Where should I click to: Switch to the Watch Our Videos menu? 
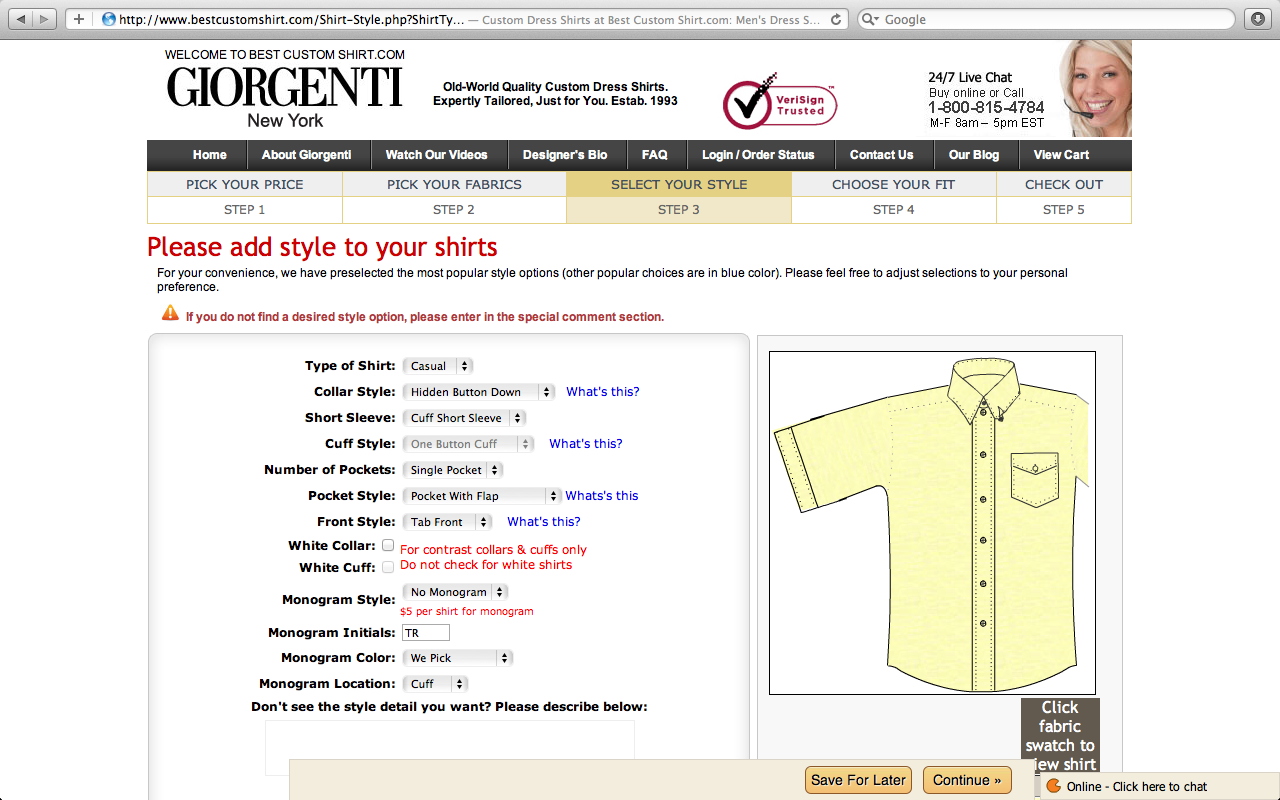point(439,155)
